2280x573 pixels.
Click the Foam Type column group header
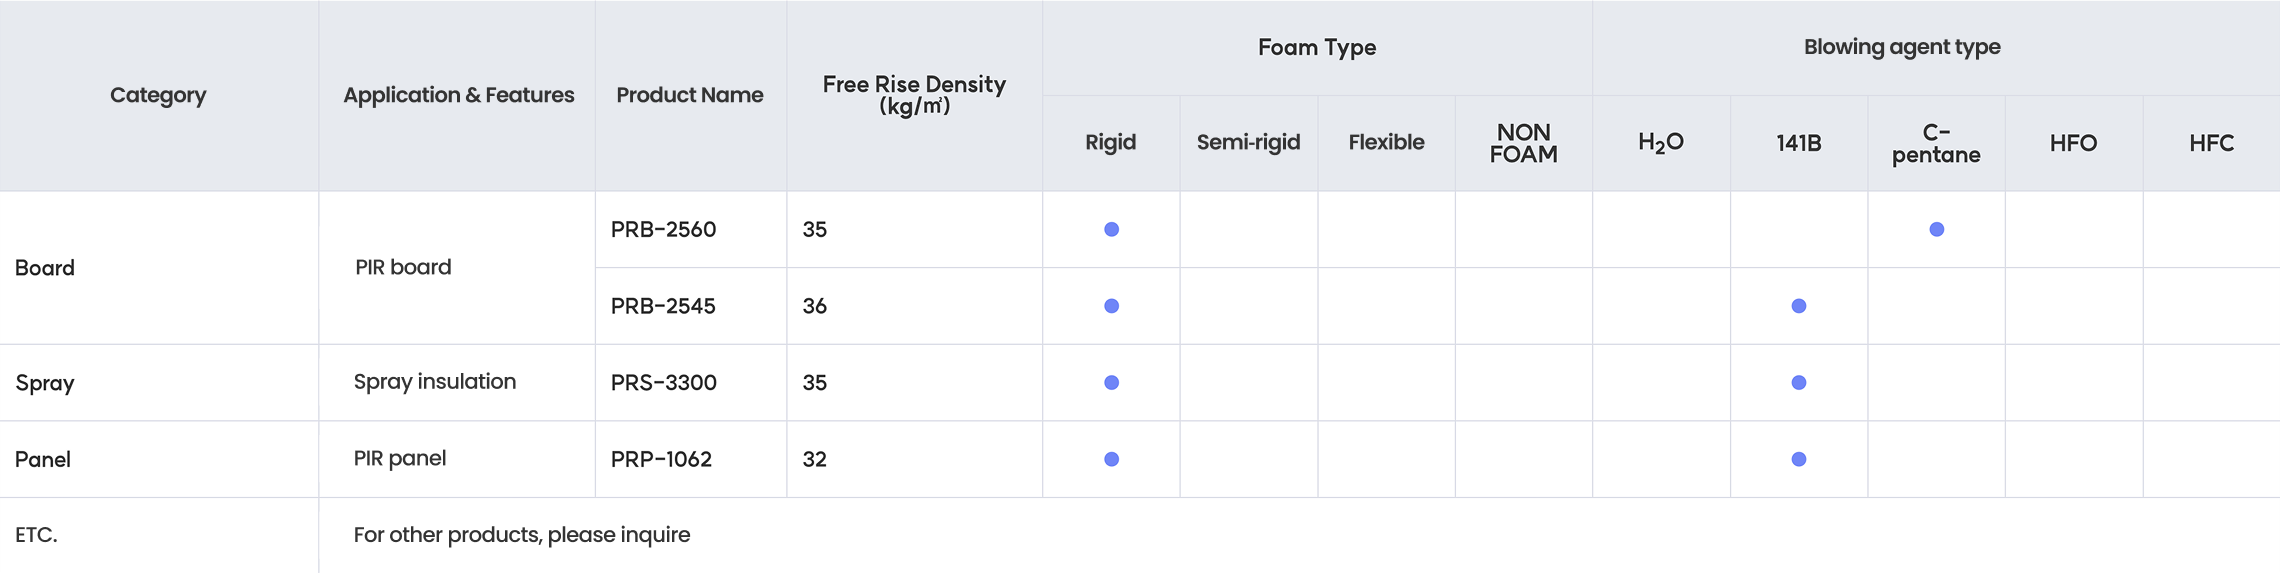(1316, 47)
